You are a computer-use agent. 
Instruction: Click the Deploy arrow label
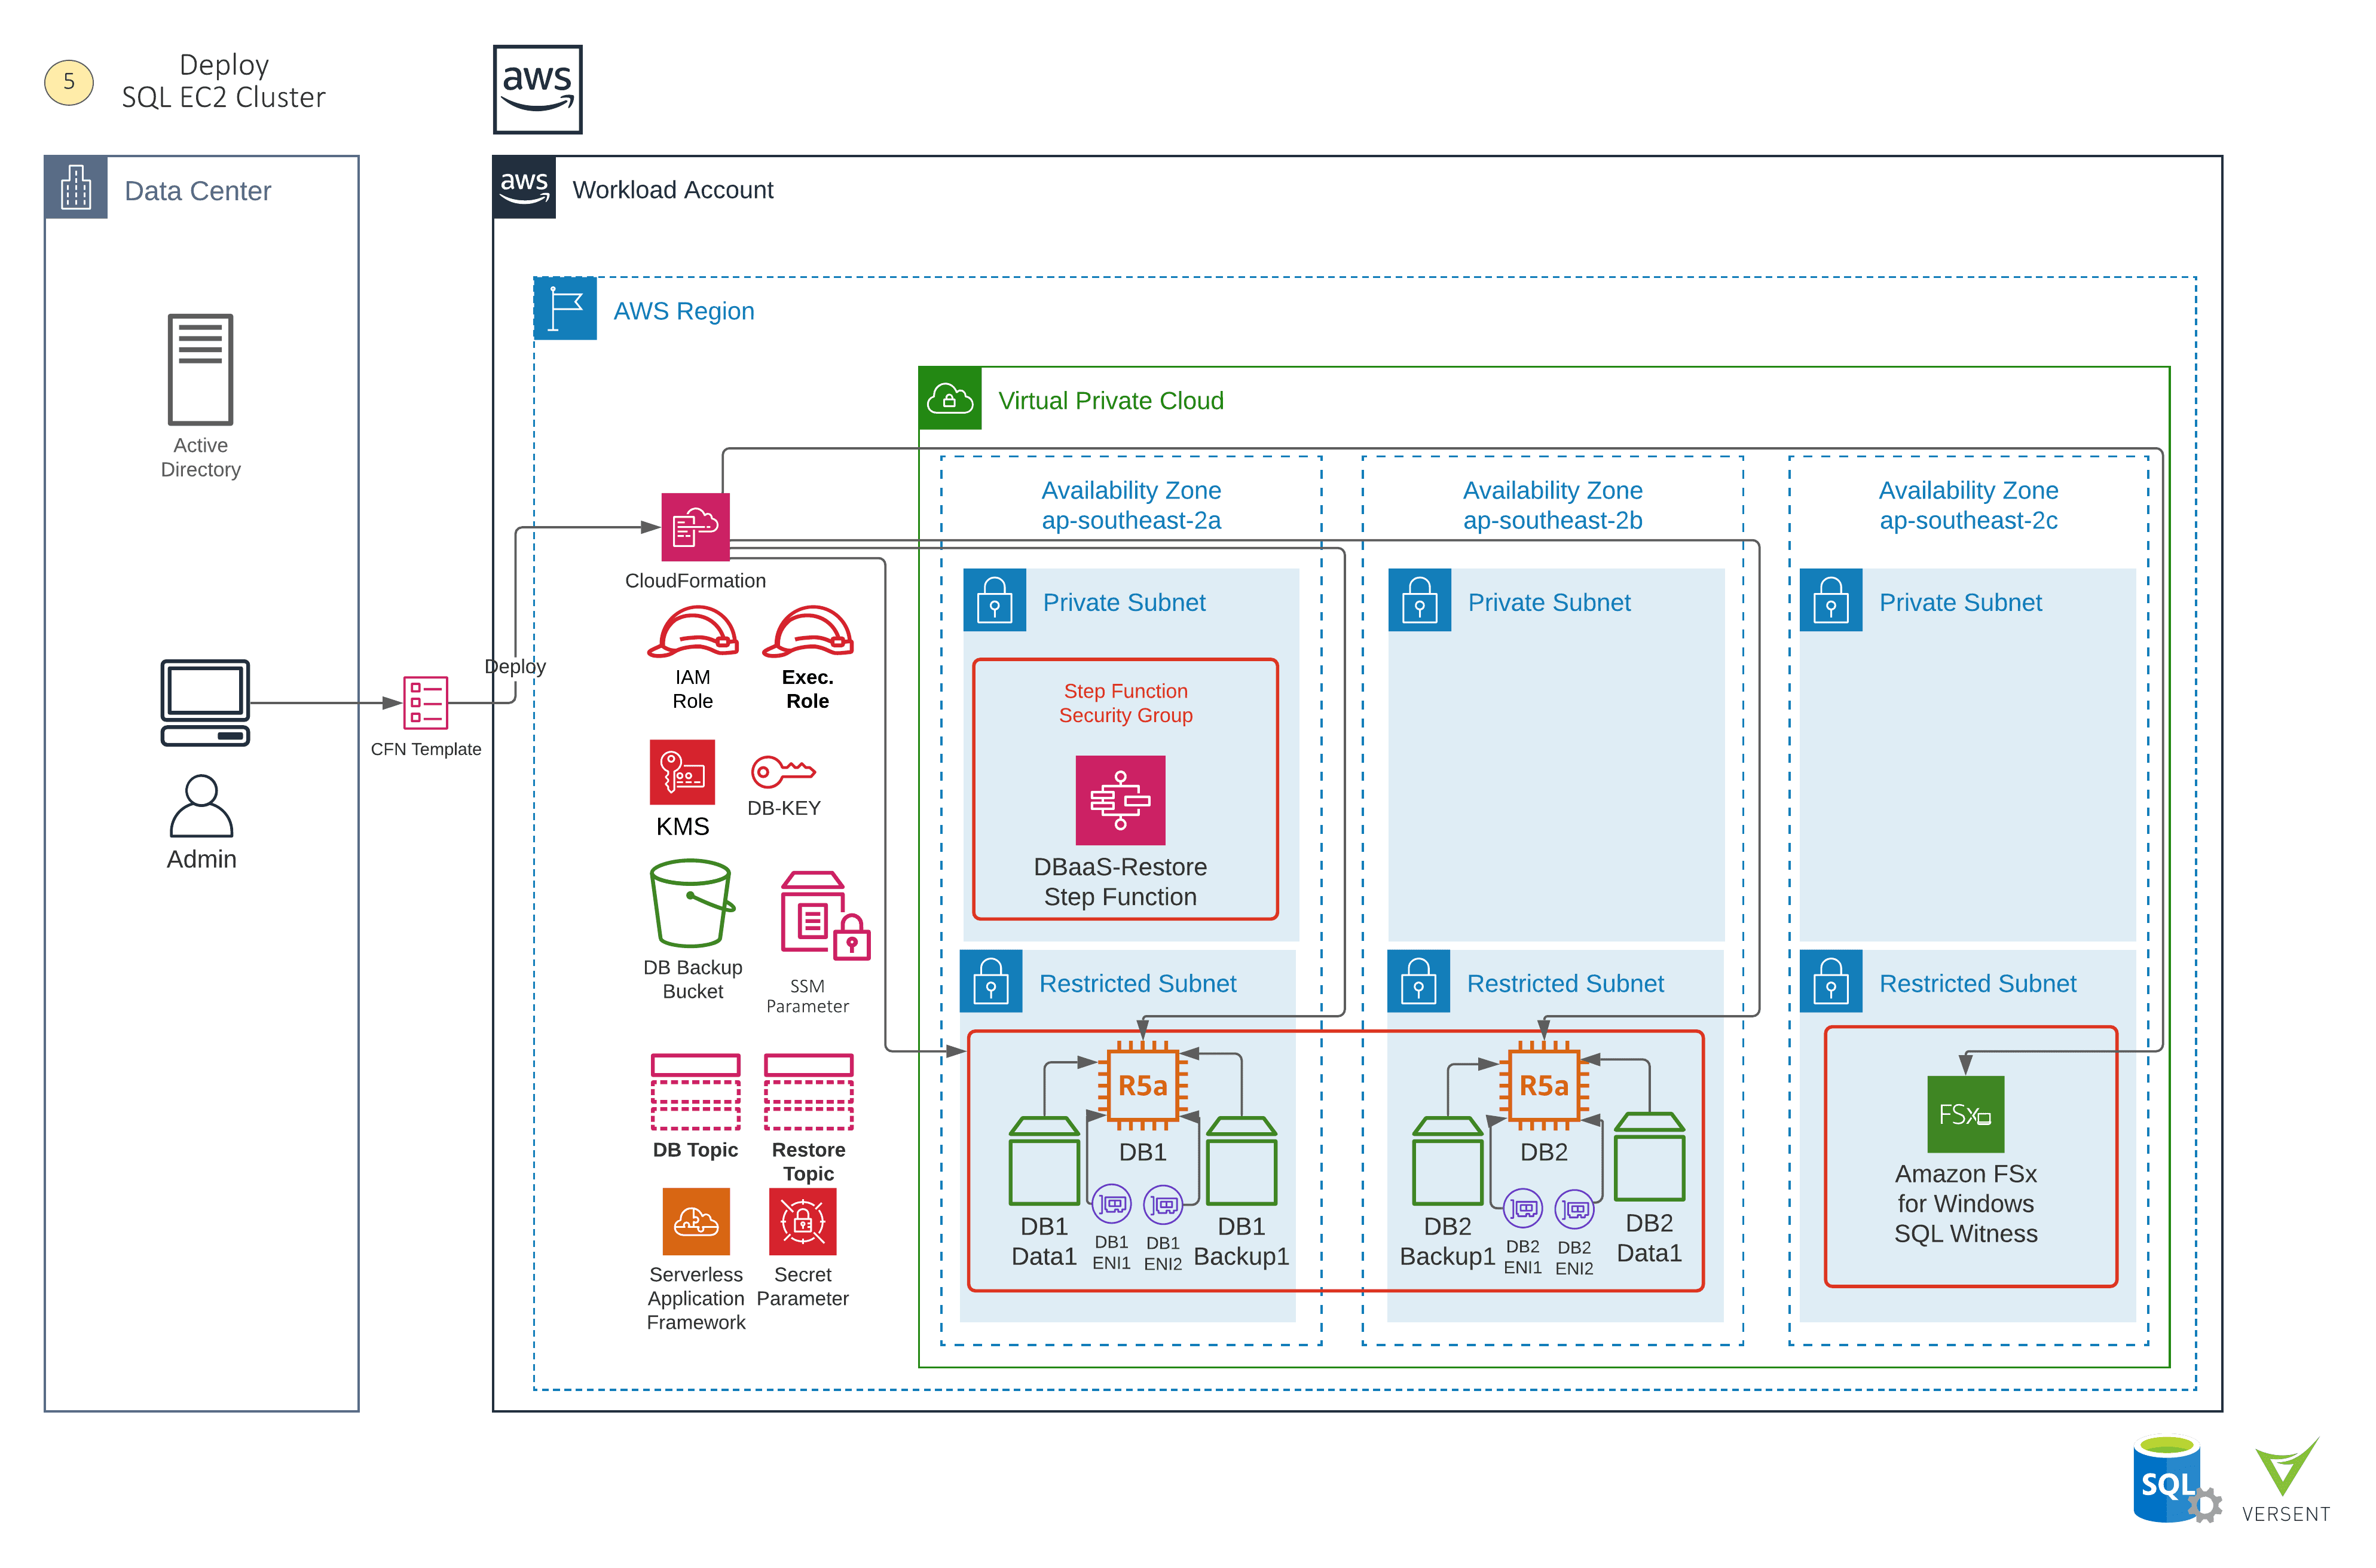515,667
